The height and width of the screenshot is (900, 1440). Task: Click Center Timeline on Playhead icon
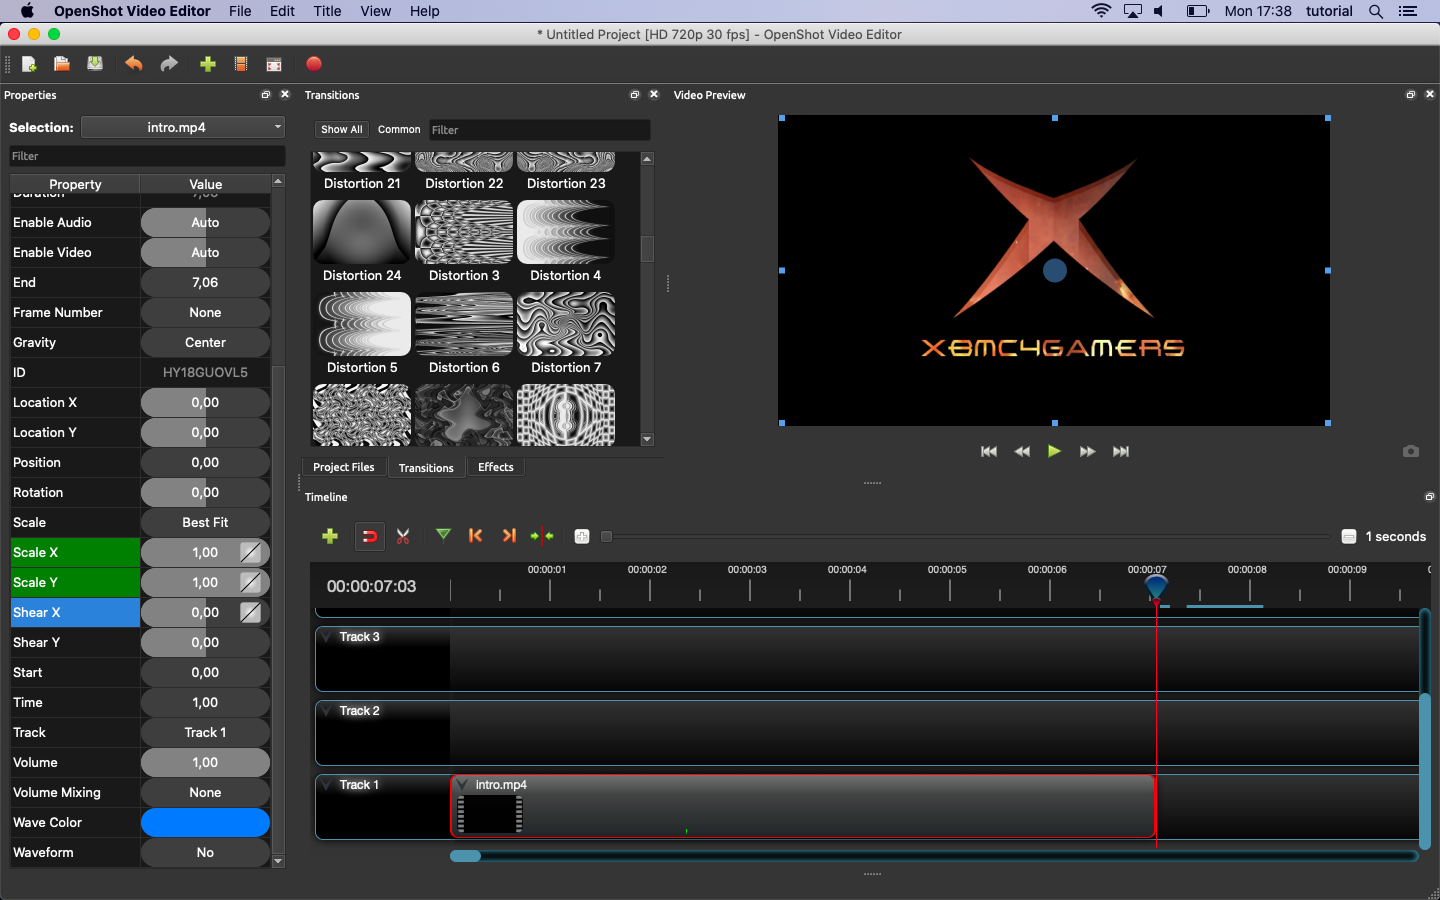tap(542, 536)
